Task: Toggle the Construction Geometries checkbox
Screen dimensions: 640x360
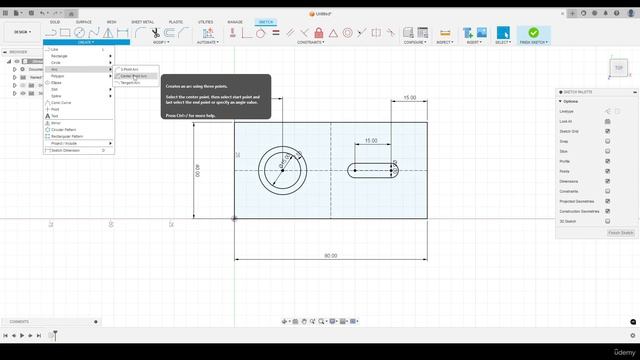Action: [x=607, y=211]
